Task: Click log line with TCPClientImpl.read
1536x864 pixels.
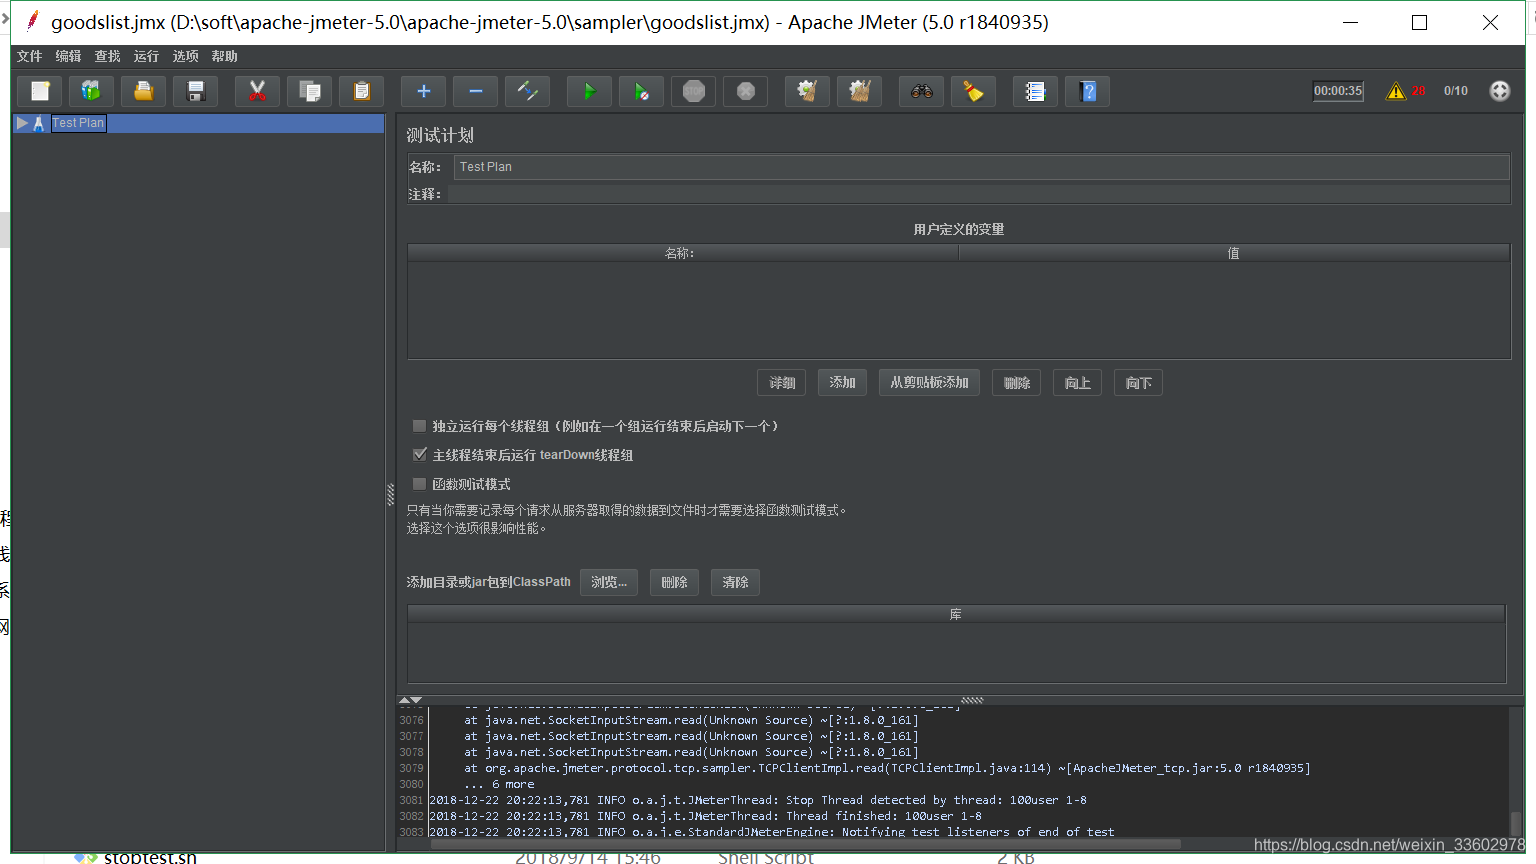Action: tap(887, 768)
